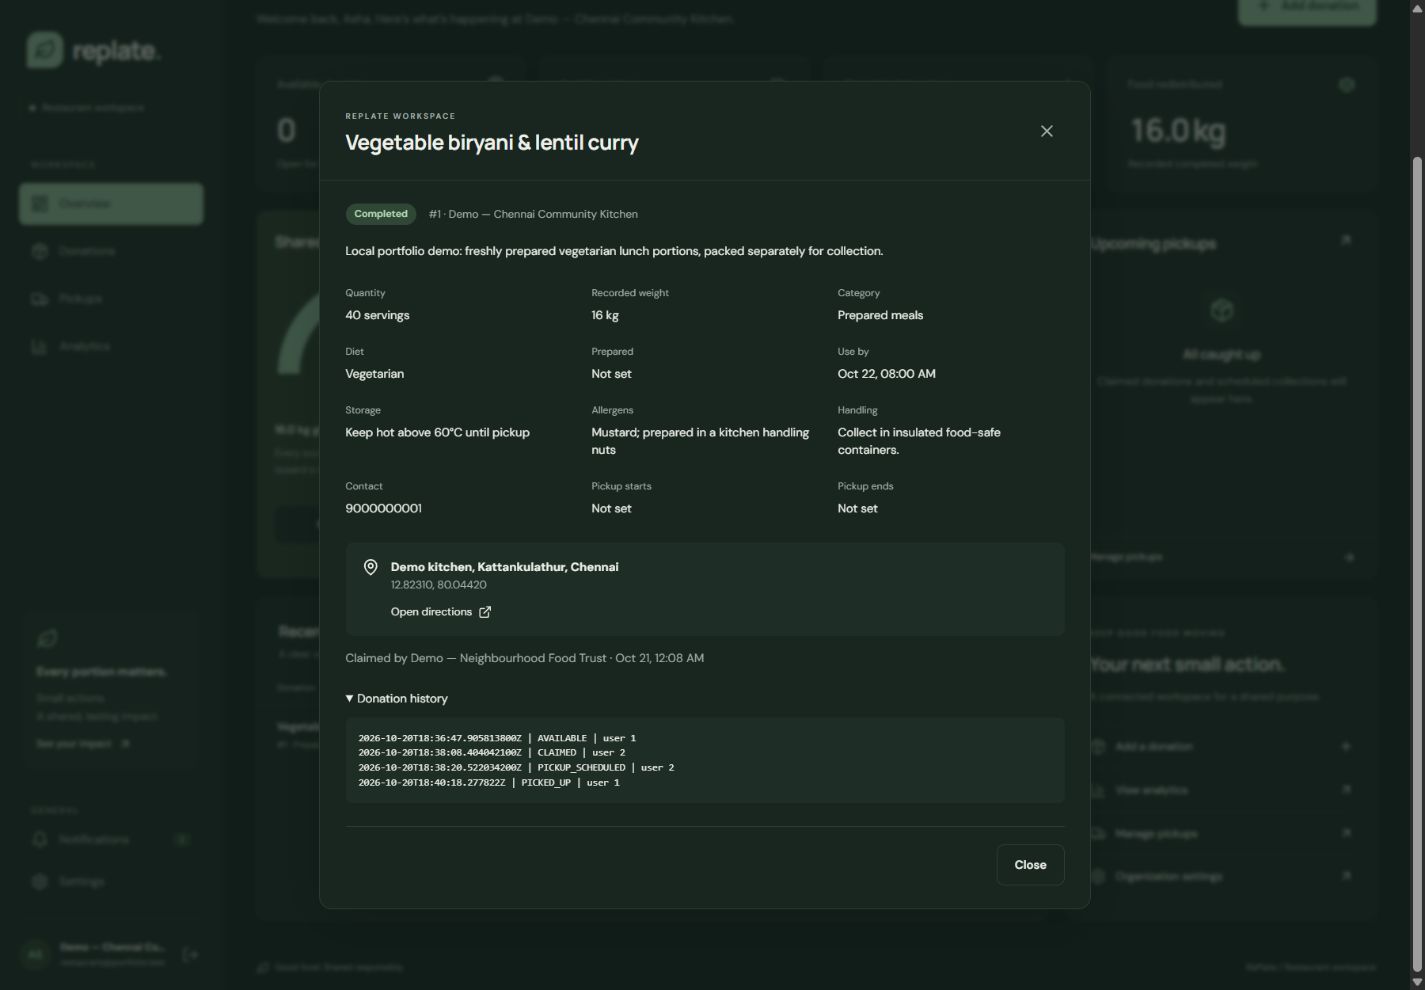
Task: Click the replate logo in the sidebar
Action: 93,50
